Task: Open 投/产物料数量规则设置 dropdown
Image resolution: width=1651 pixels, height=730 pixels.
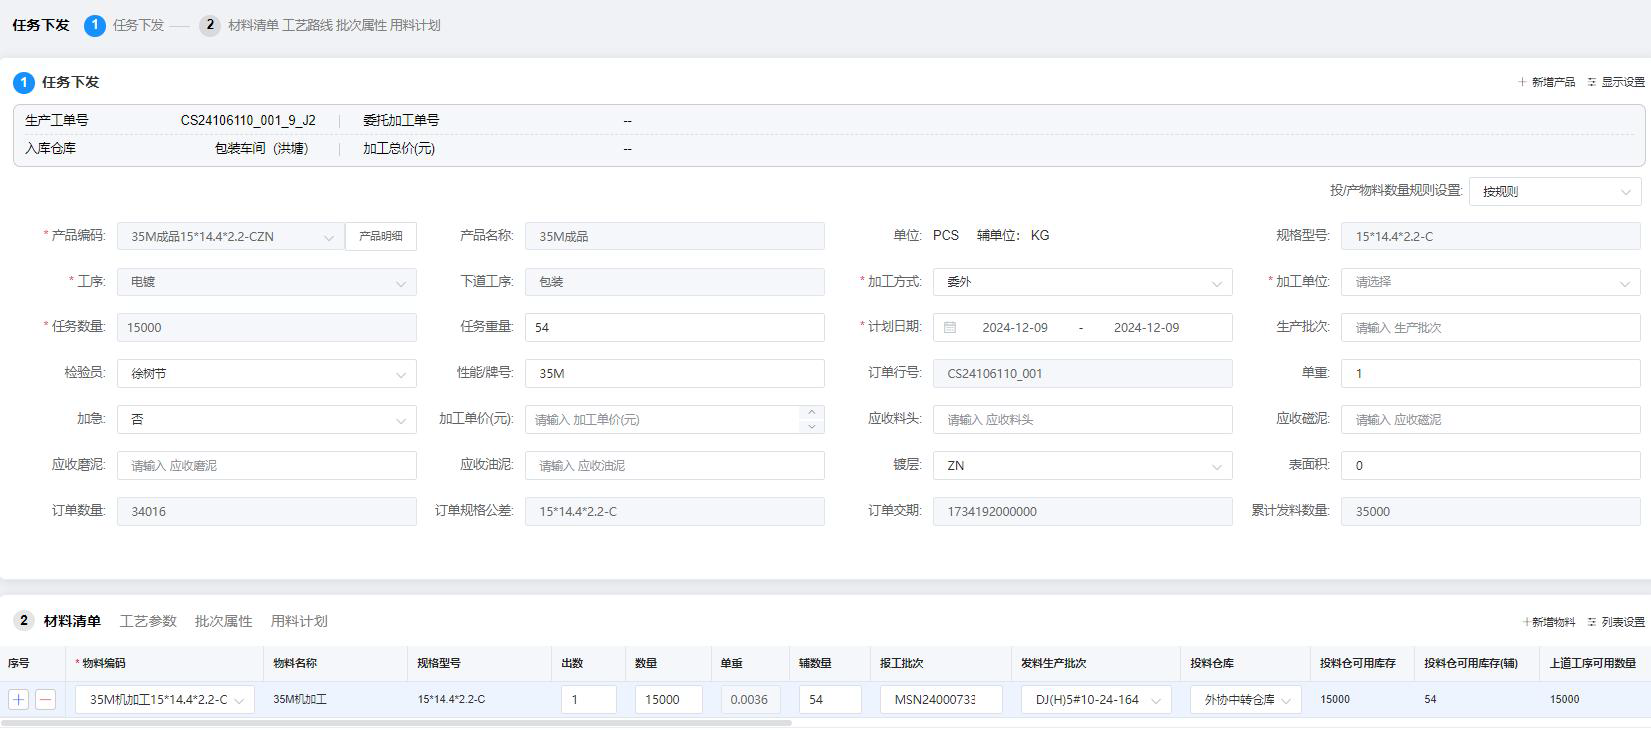Action: click(x=1554, y=191)
